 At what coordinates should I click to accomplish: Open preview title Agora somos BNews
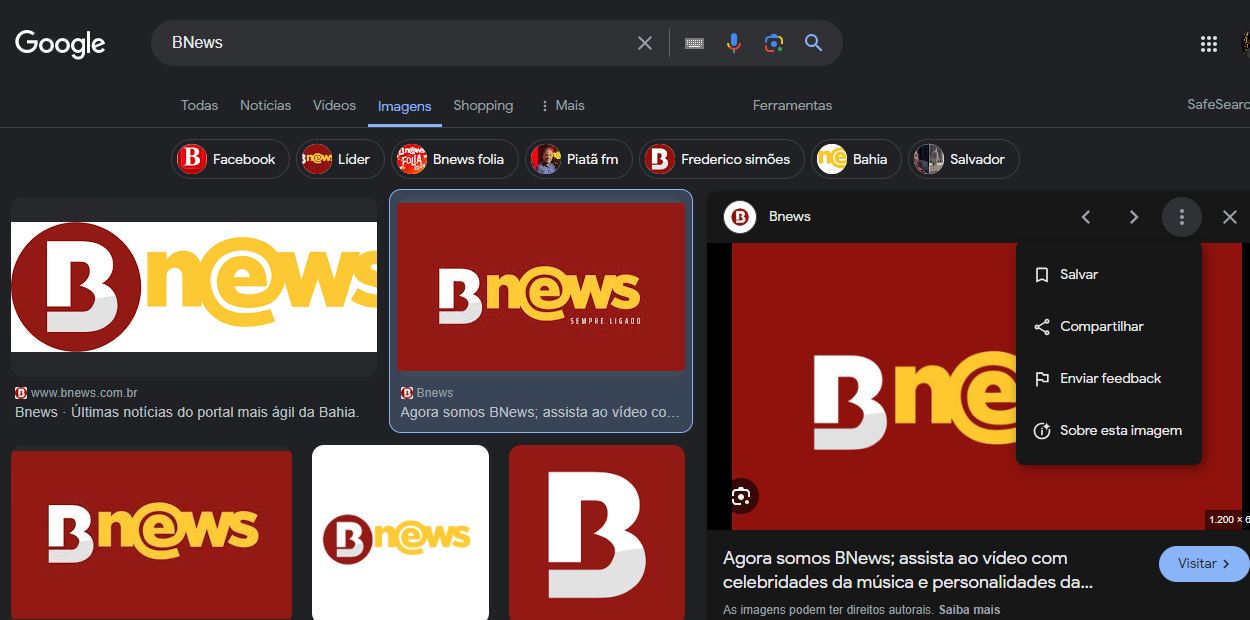pyautogui.click(x=908, y=570)
